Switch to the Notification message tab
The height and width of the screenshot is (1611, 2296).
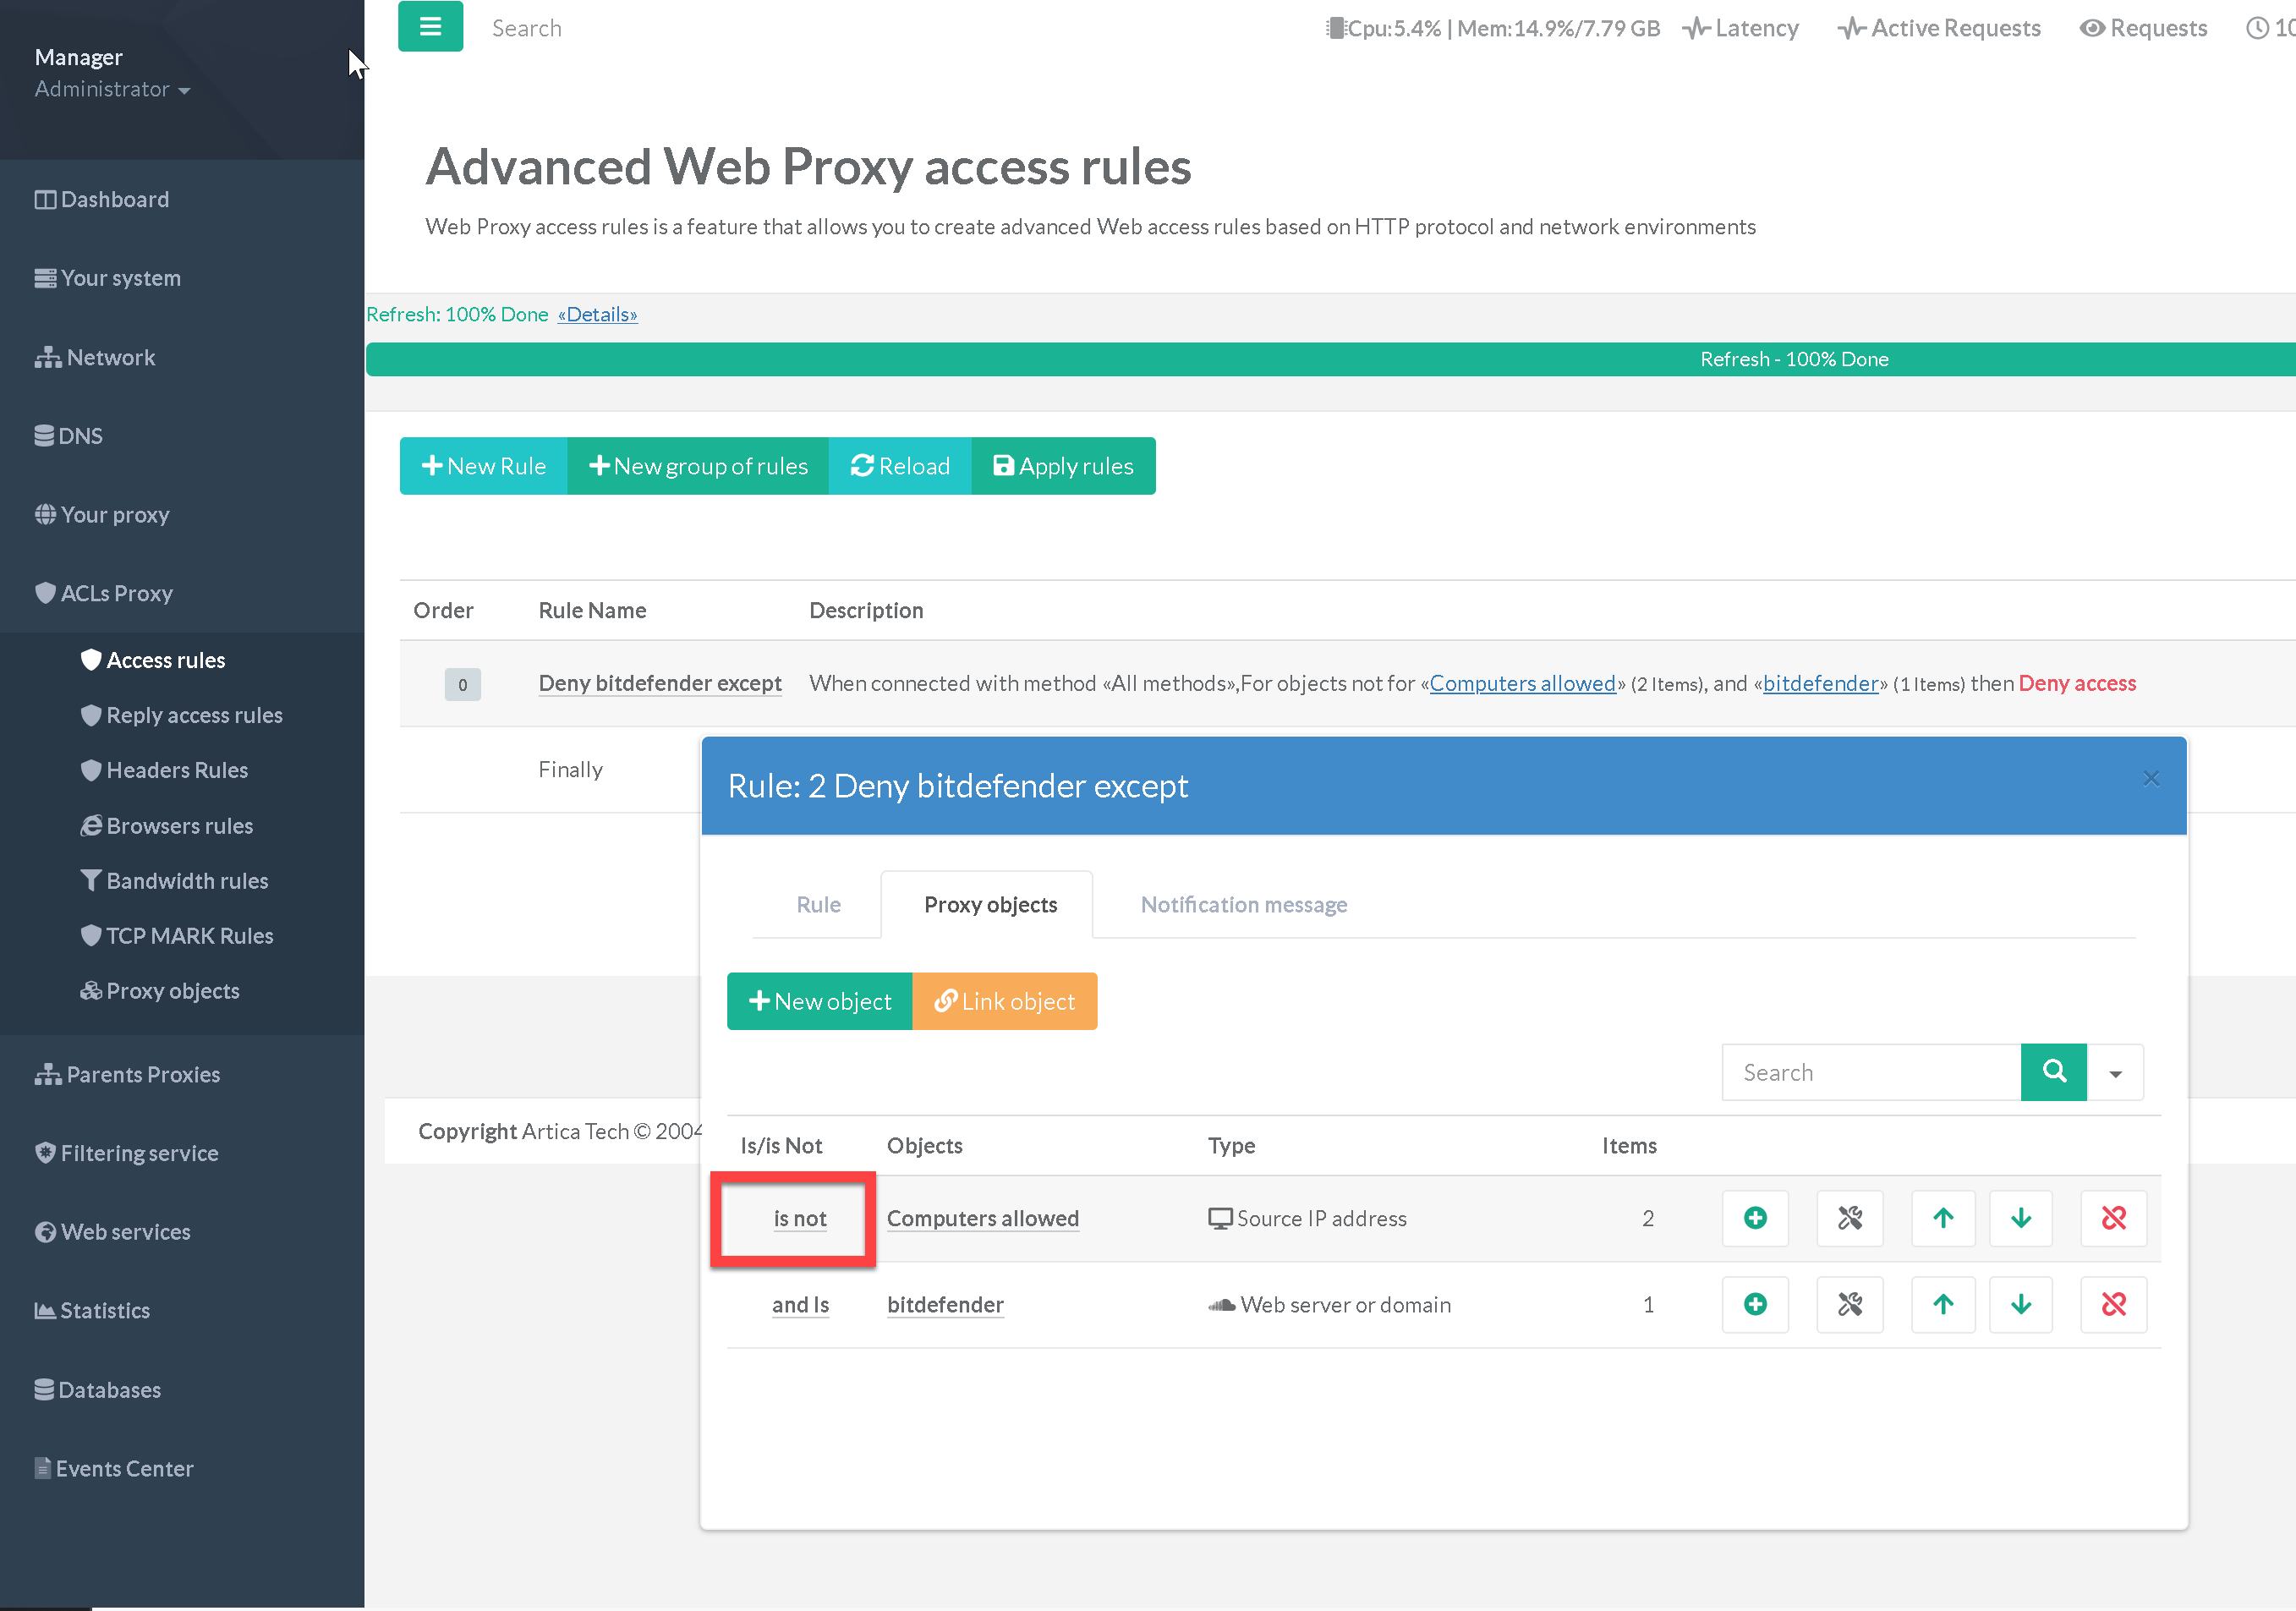point(1243,904)
